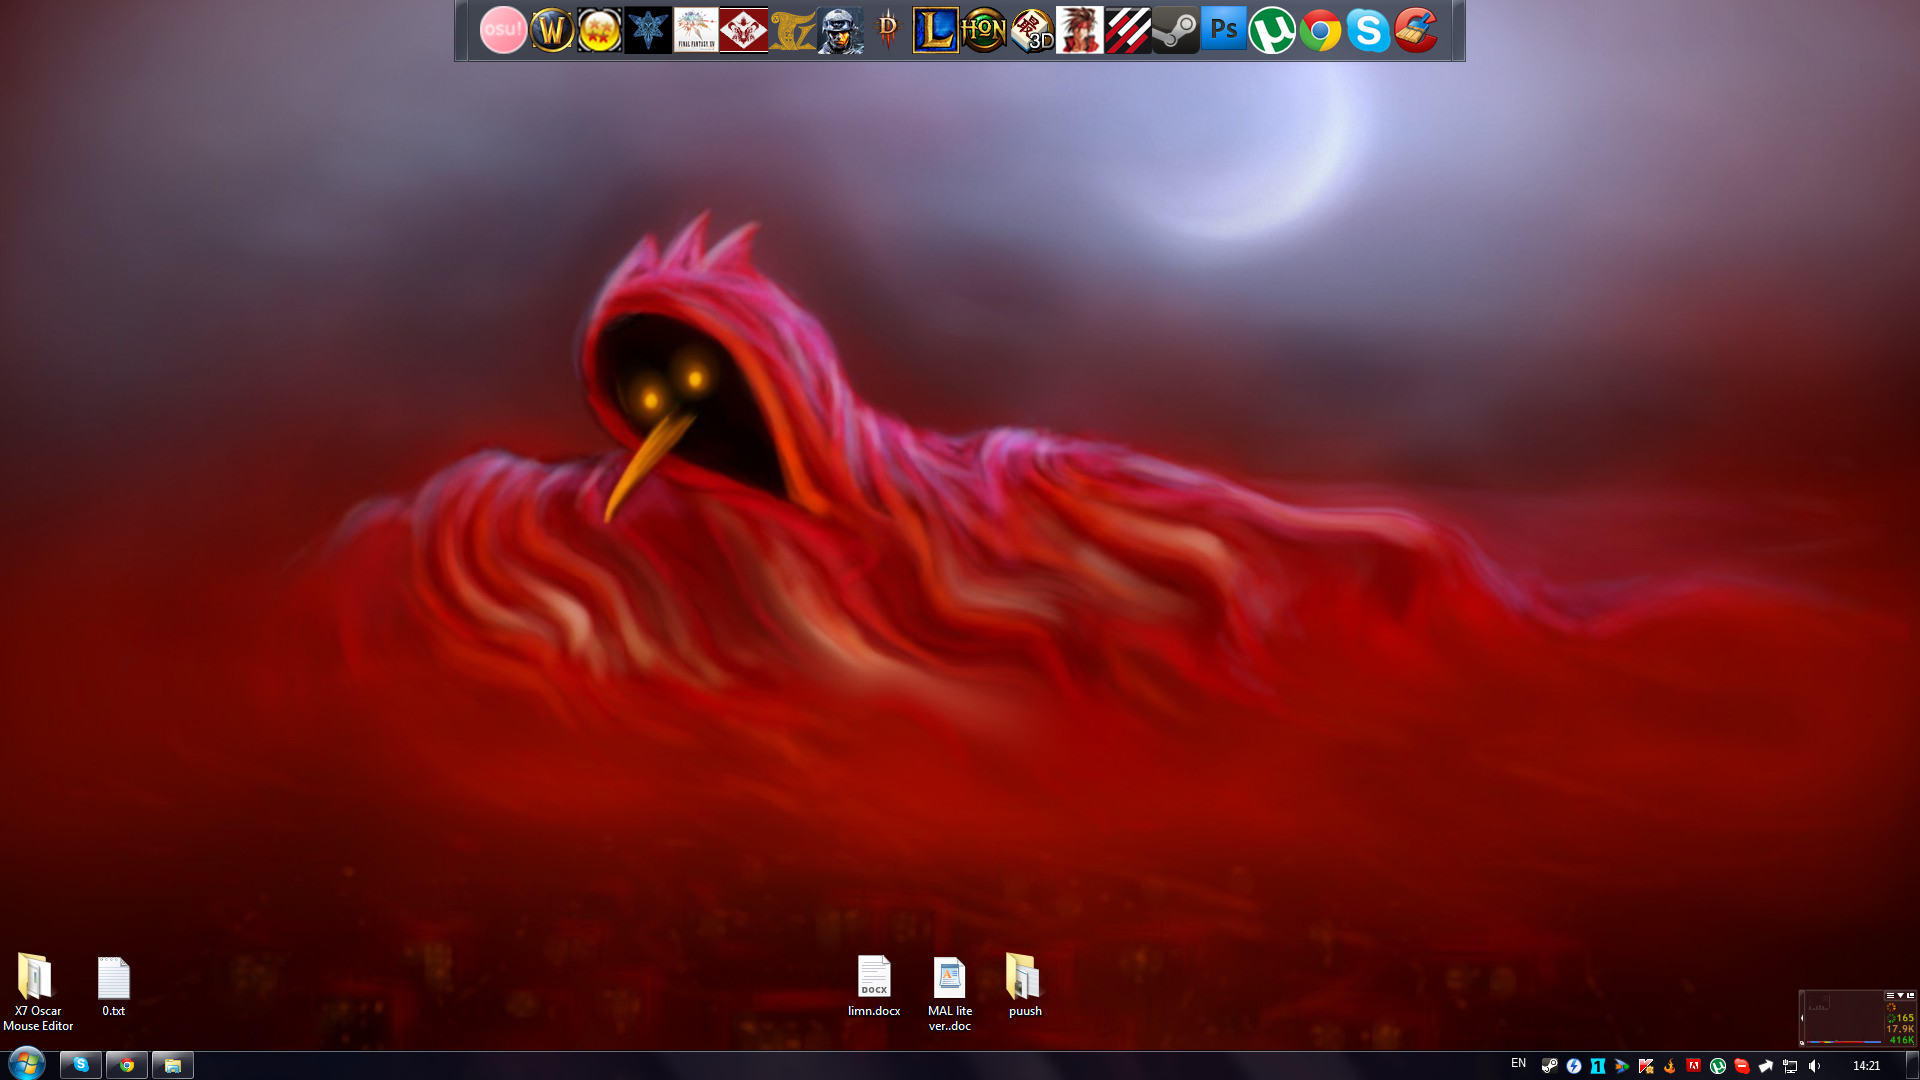Open the calendar by clicking the clock
This screenshot has width=1920, height=1080.
pos(1868,1066)
